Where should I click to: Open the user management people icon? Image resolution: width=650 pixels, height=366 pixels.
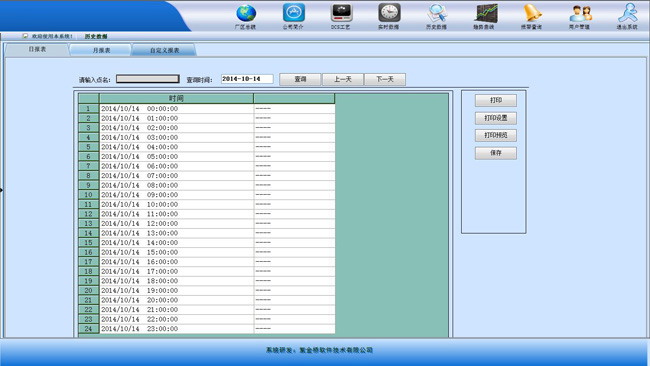tap(580, 14)
